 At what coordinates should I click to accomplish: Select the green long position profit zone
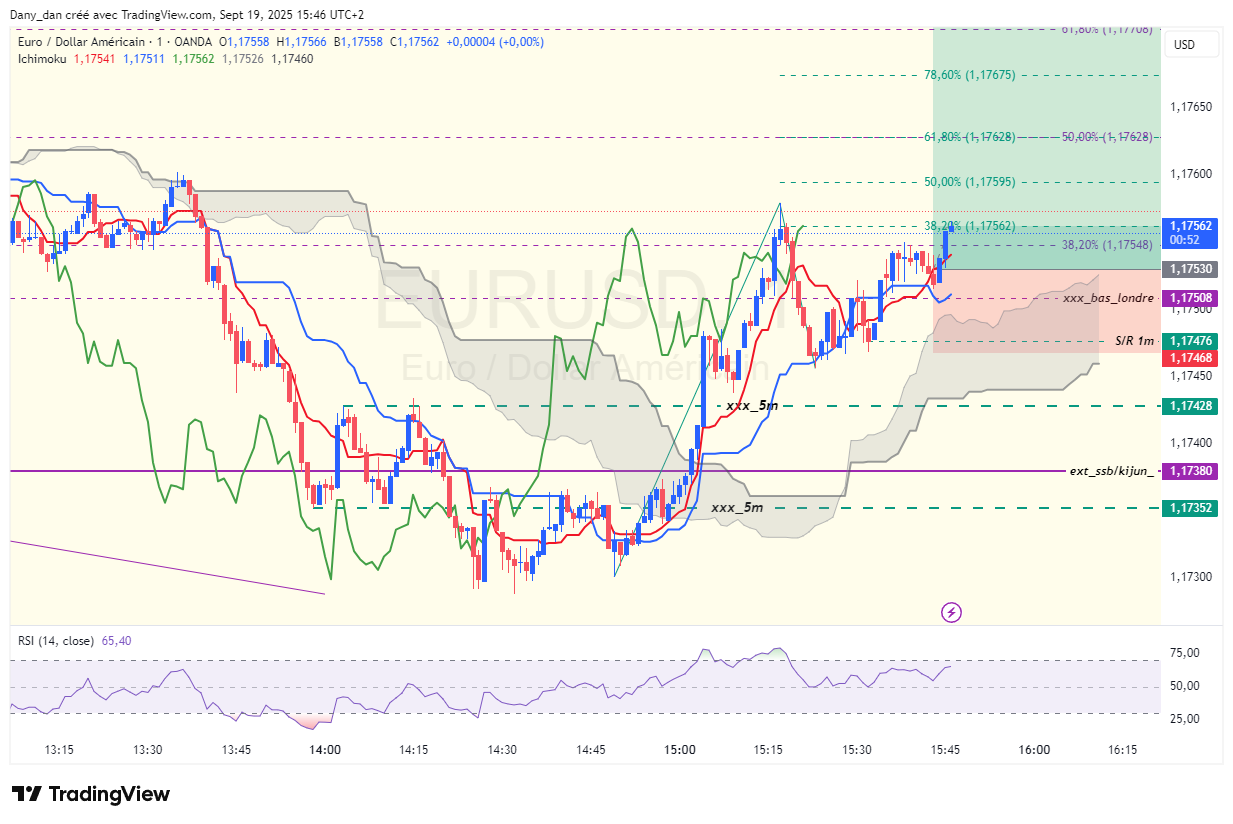1047,148
